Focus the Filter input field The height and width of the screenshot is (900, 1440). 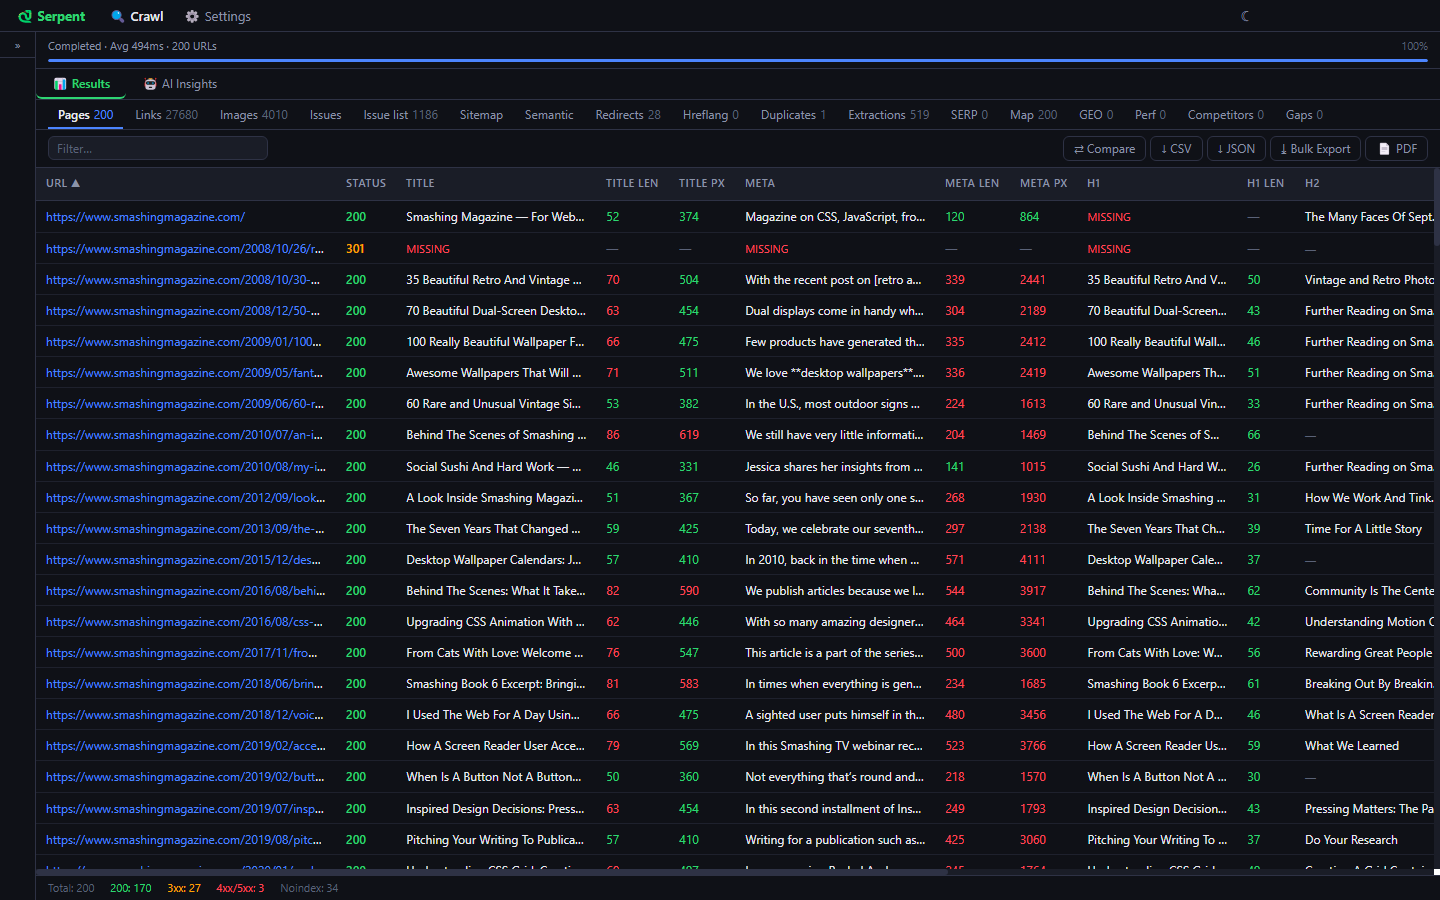coord(158,148)
